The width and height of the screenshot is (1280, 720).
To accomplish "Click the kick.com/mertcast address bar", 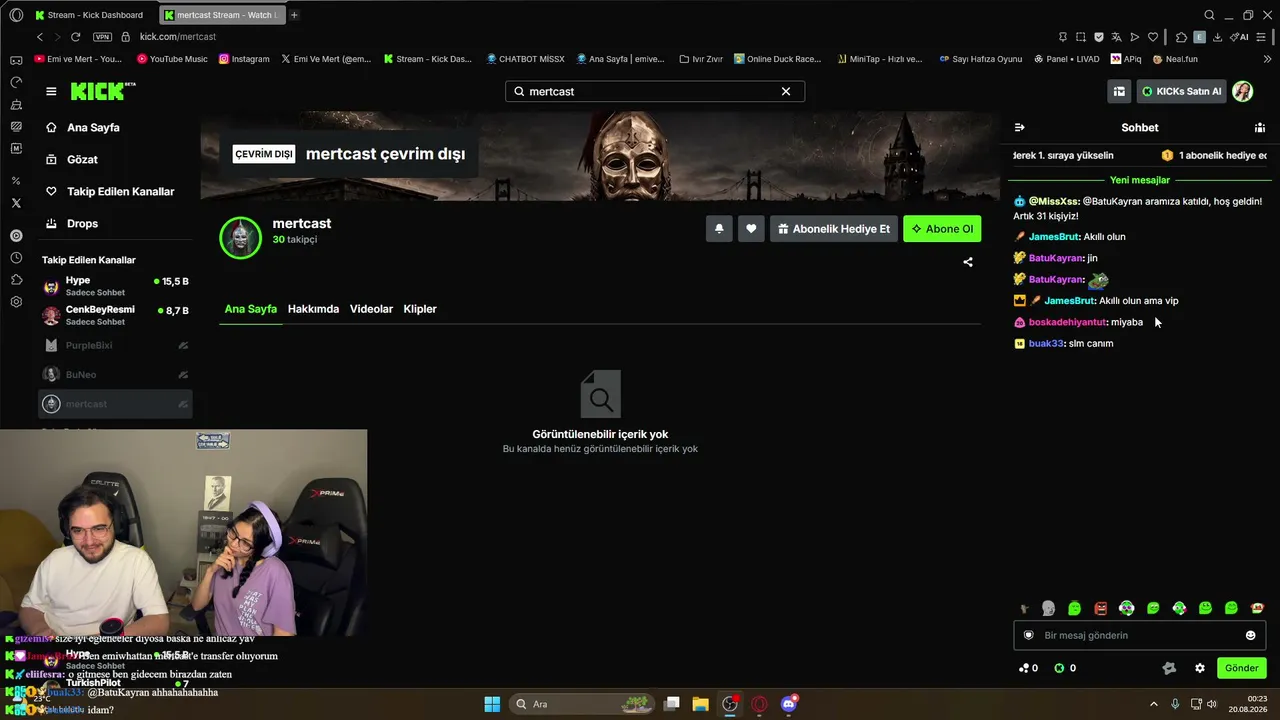I will (178, 37).
